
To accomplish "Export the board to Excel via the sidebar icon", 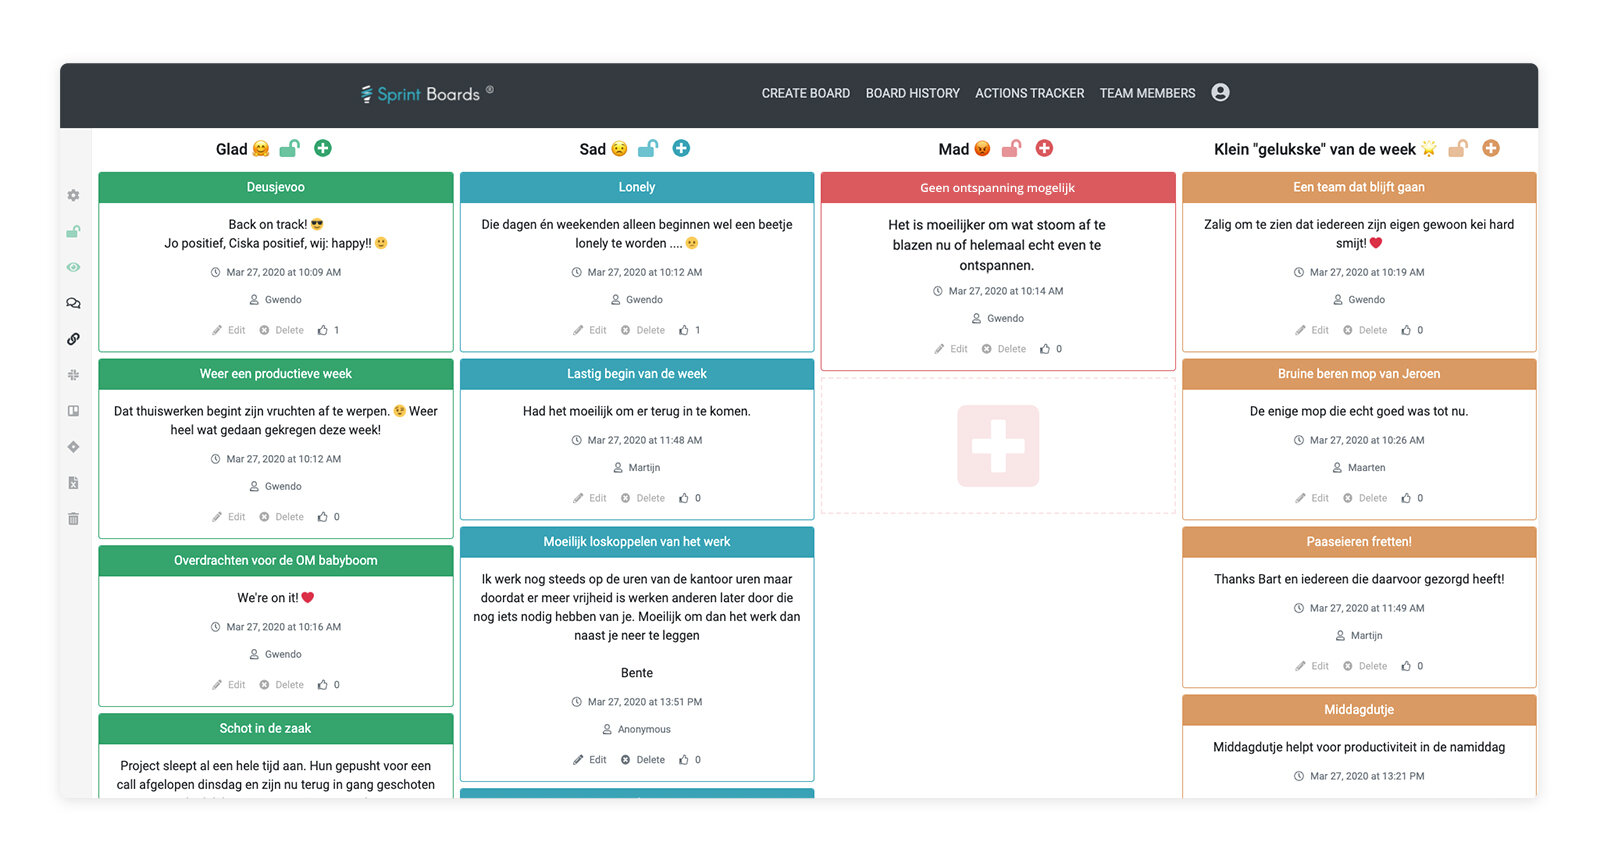I will coord(73,483).
